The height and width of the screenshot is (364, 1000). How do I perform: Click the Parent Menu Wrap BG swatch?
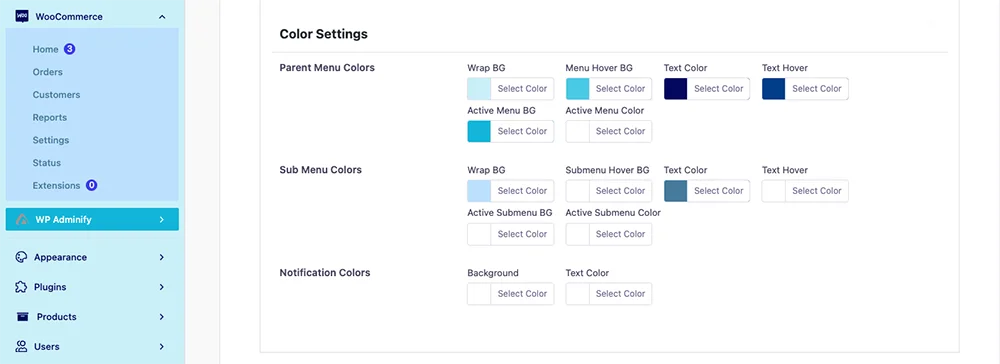click(479, 89)
